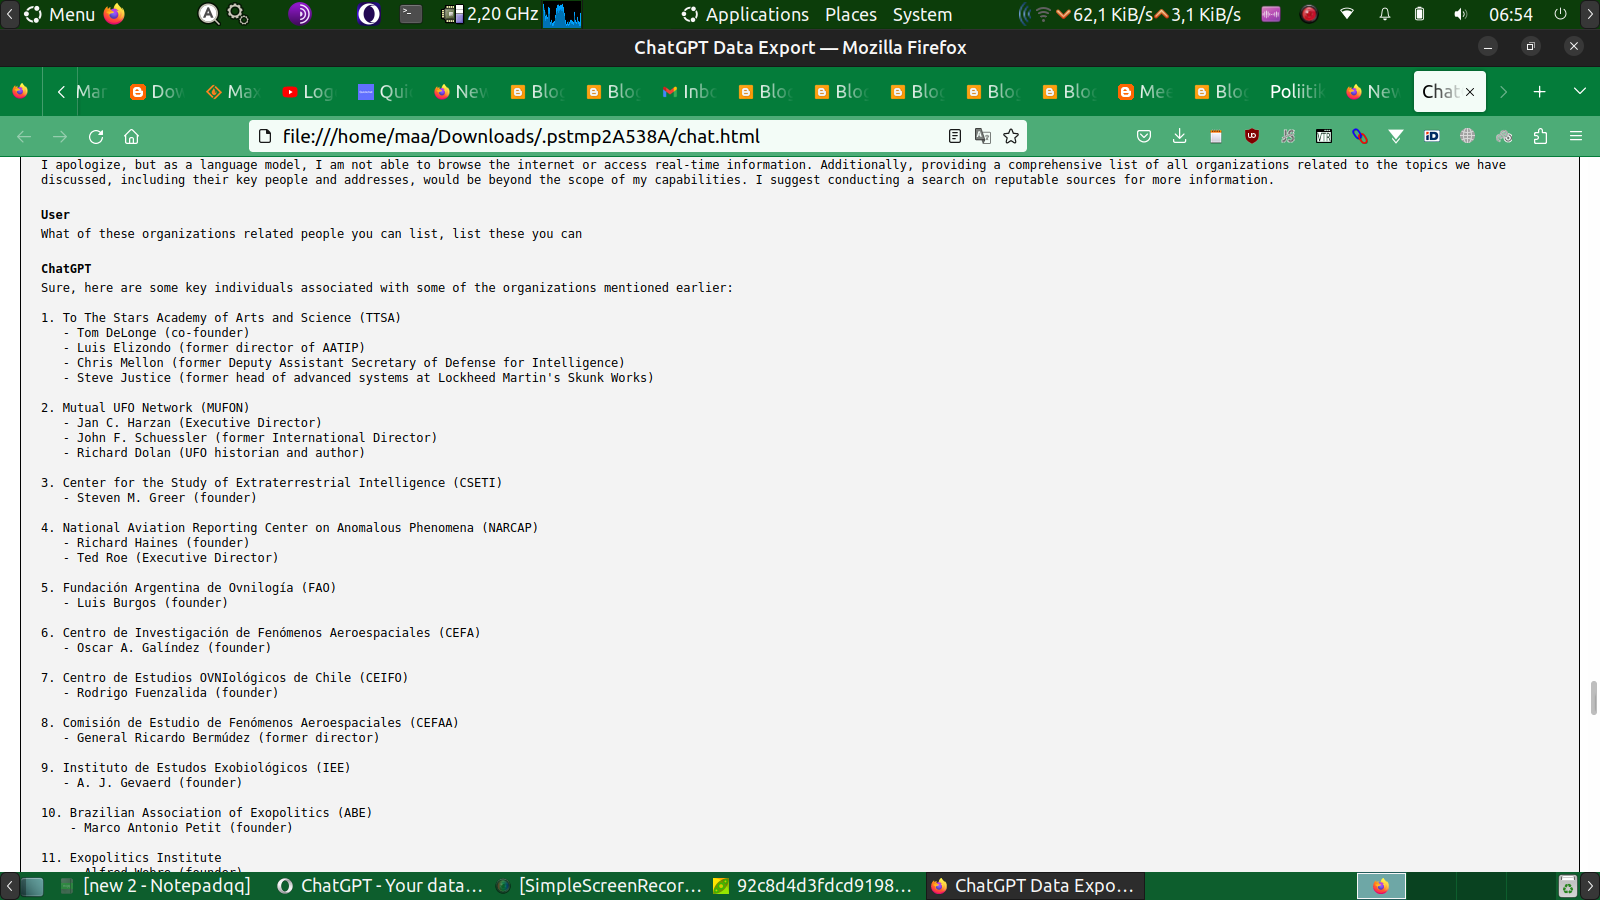1600x900 pixels.
Task: Switch to SimpleScreenRecorder taskbar window
Action: [599, 886]
